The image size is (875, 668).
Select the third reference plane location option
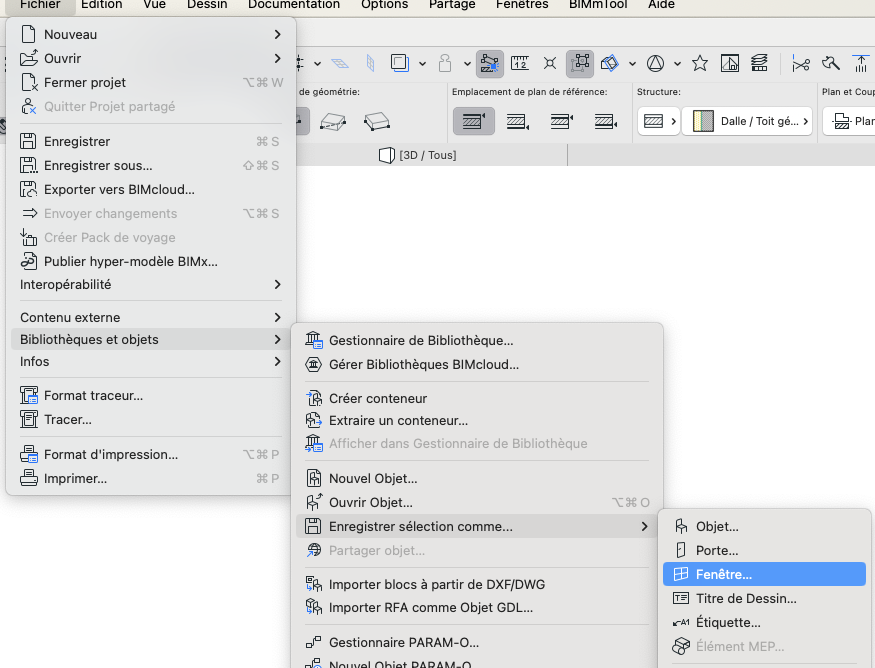click(x=562, y=121)
